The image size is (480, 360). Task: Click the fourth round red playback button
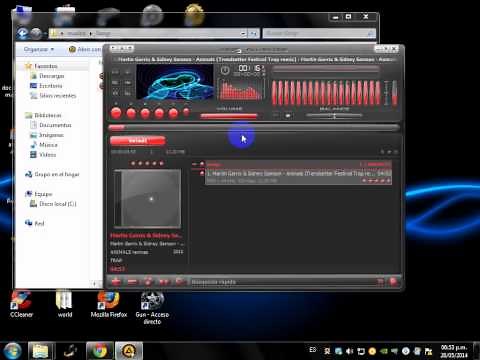tap(159, 113)
